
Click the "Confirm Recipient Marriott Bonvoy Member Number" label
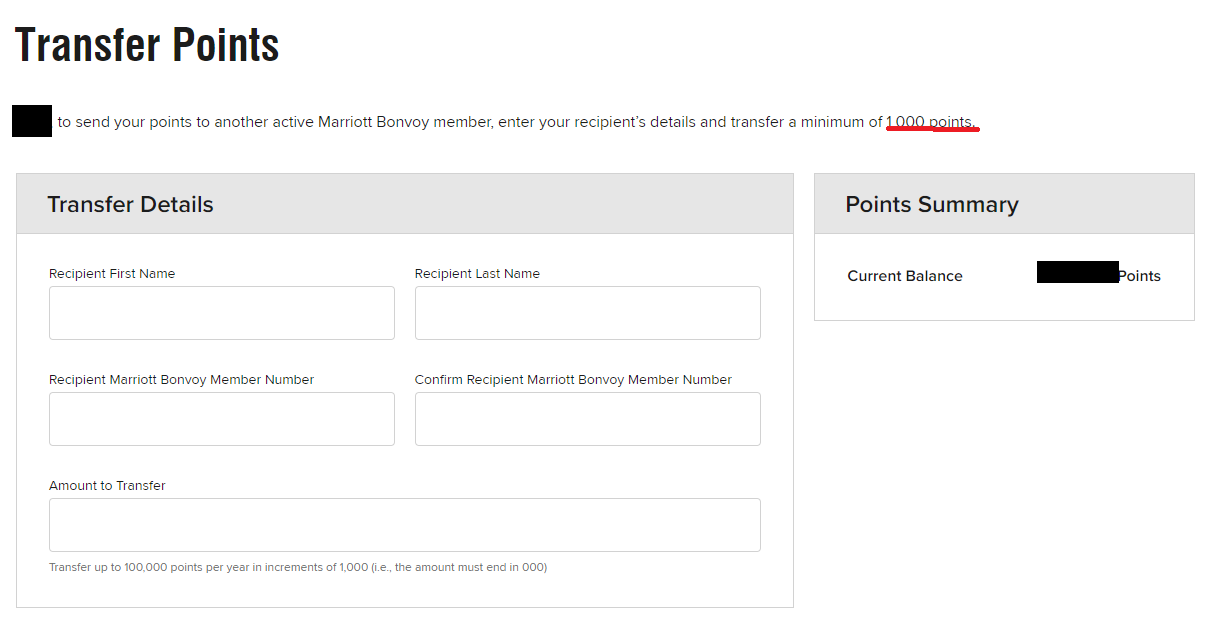573,380
